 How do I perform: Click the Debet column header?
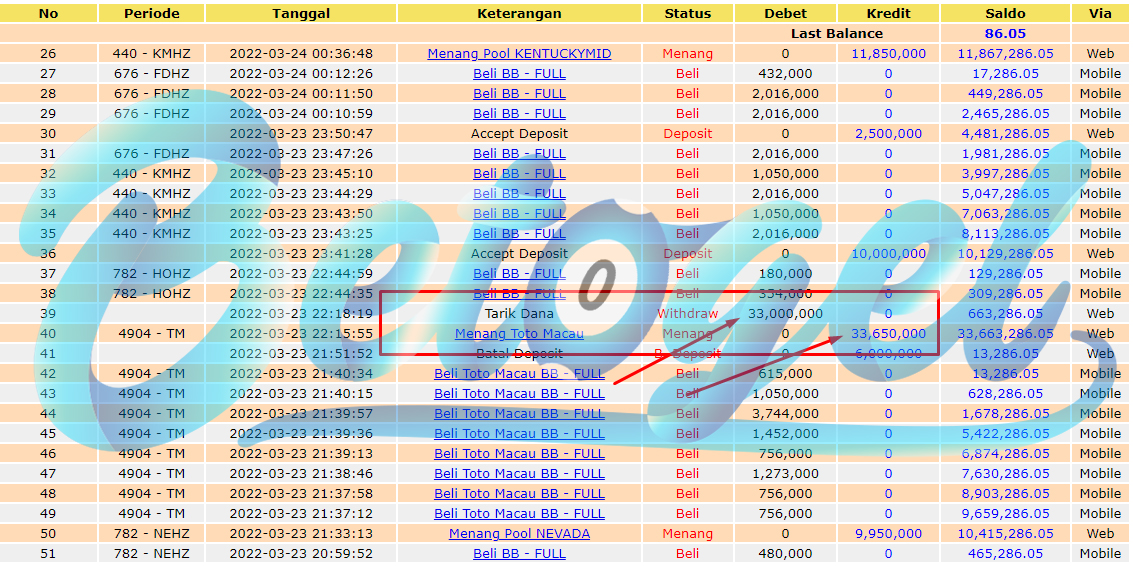point(785,13)
